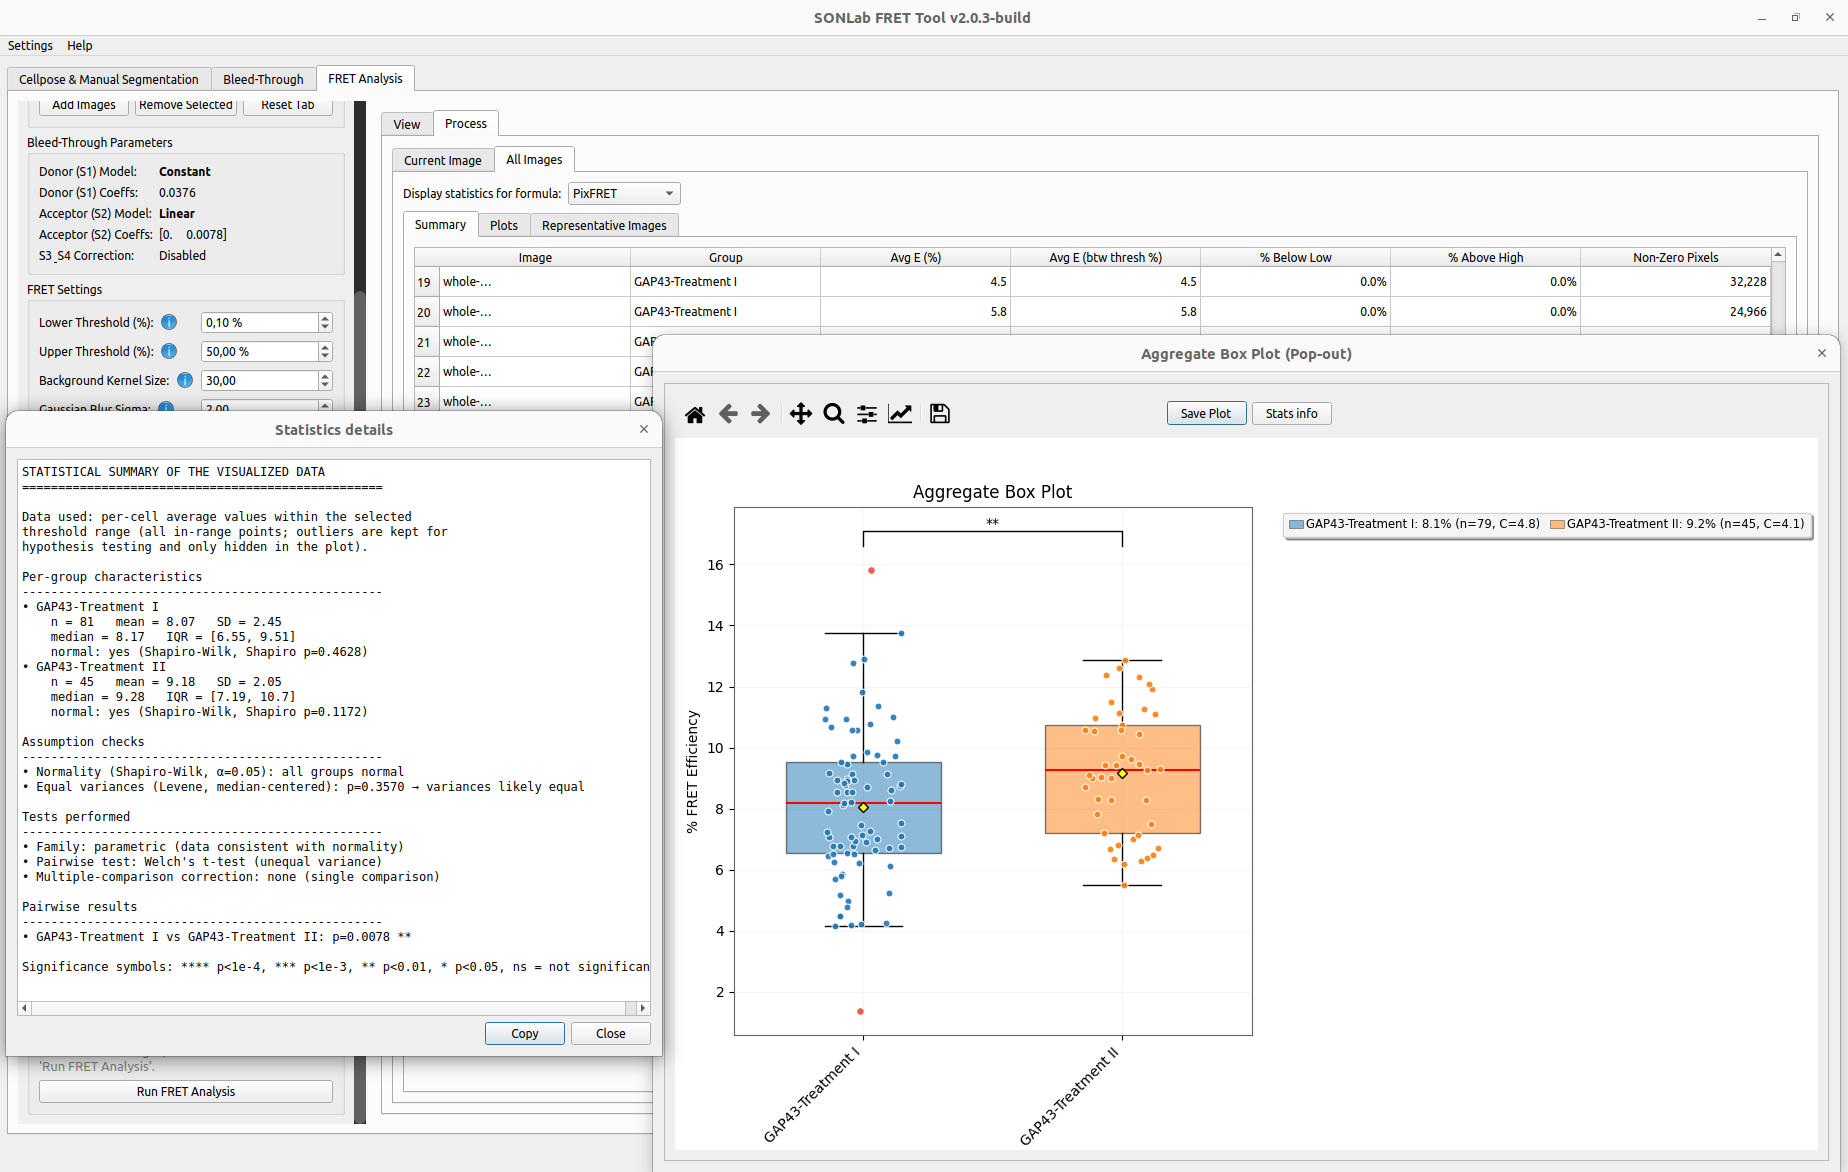1848x1172 pixels.
Task: Go forward to next plot view
Action: (761, 414)
